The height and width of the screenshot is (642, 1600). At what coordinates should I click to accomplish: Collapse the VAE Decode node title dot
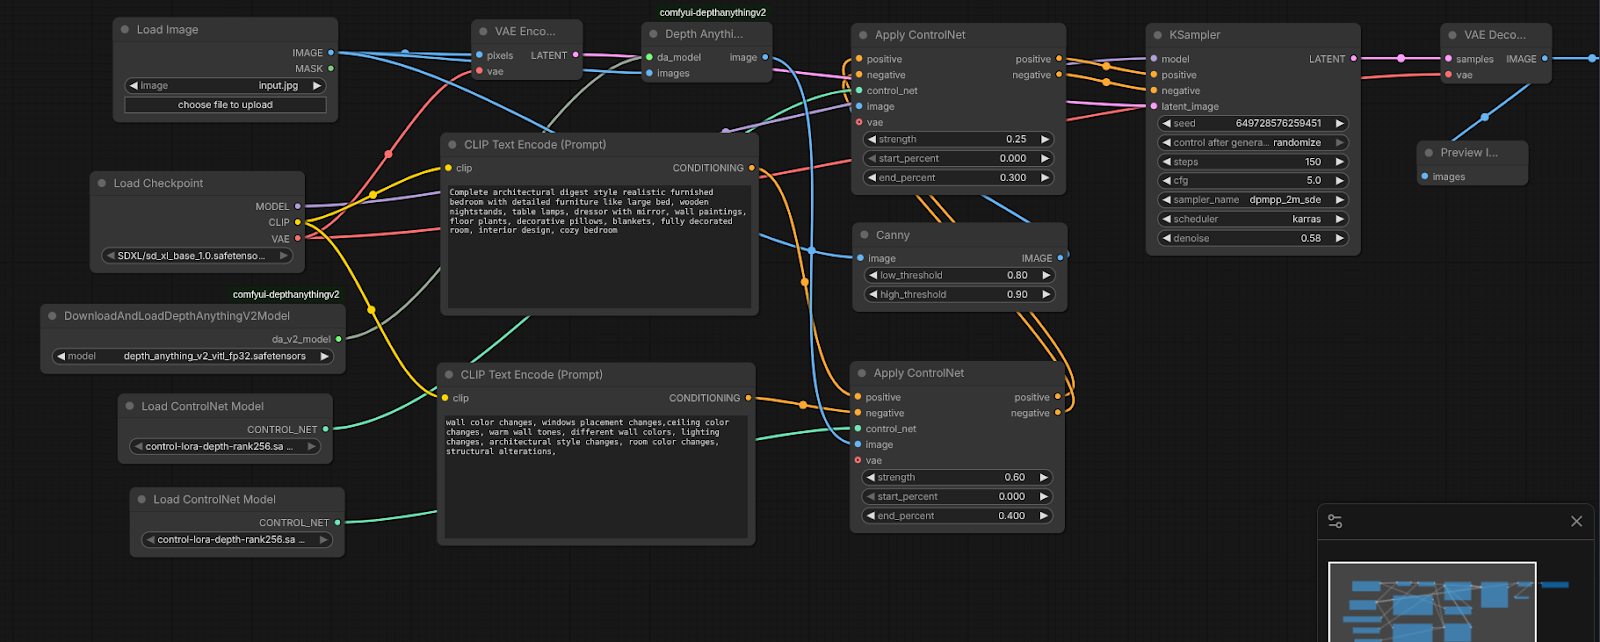tap(1453, 35)
